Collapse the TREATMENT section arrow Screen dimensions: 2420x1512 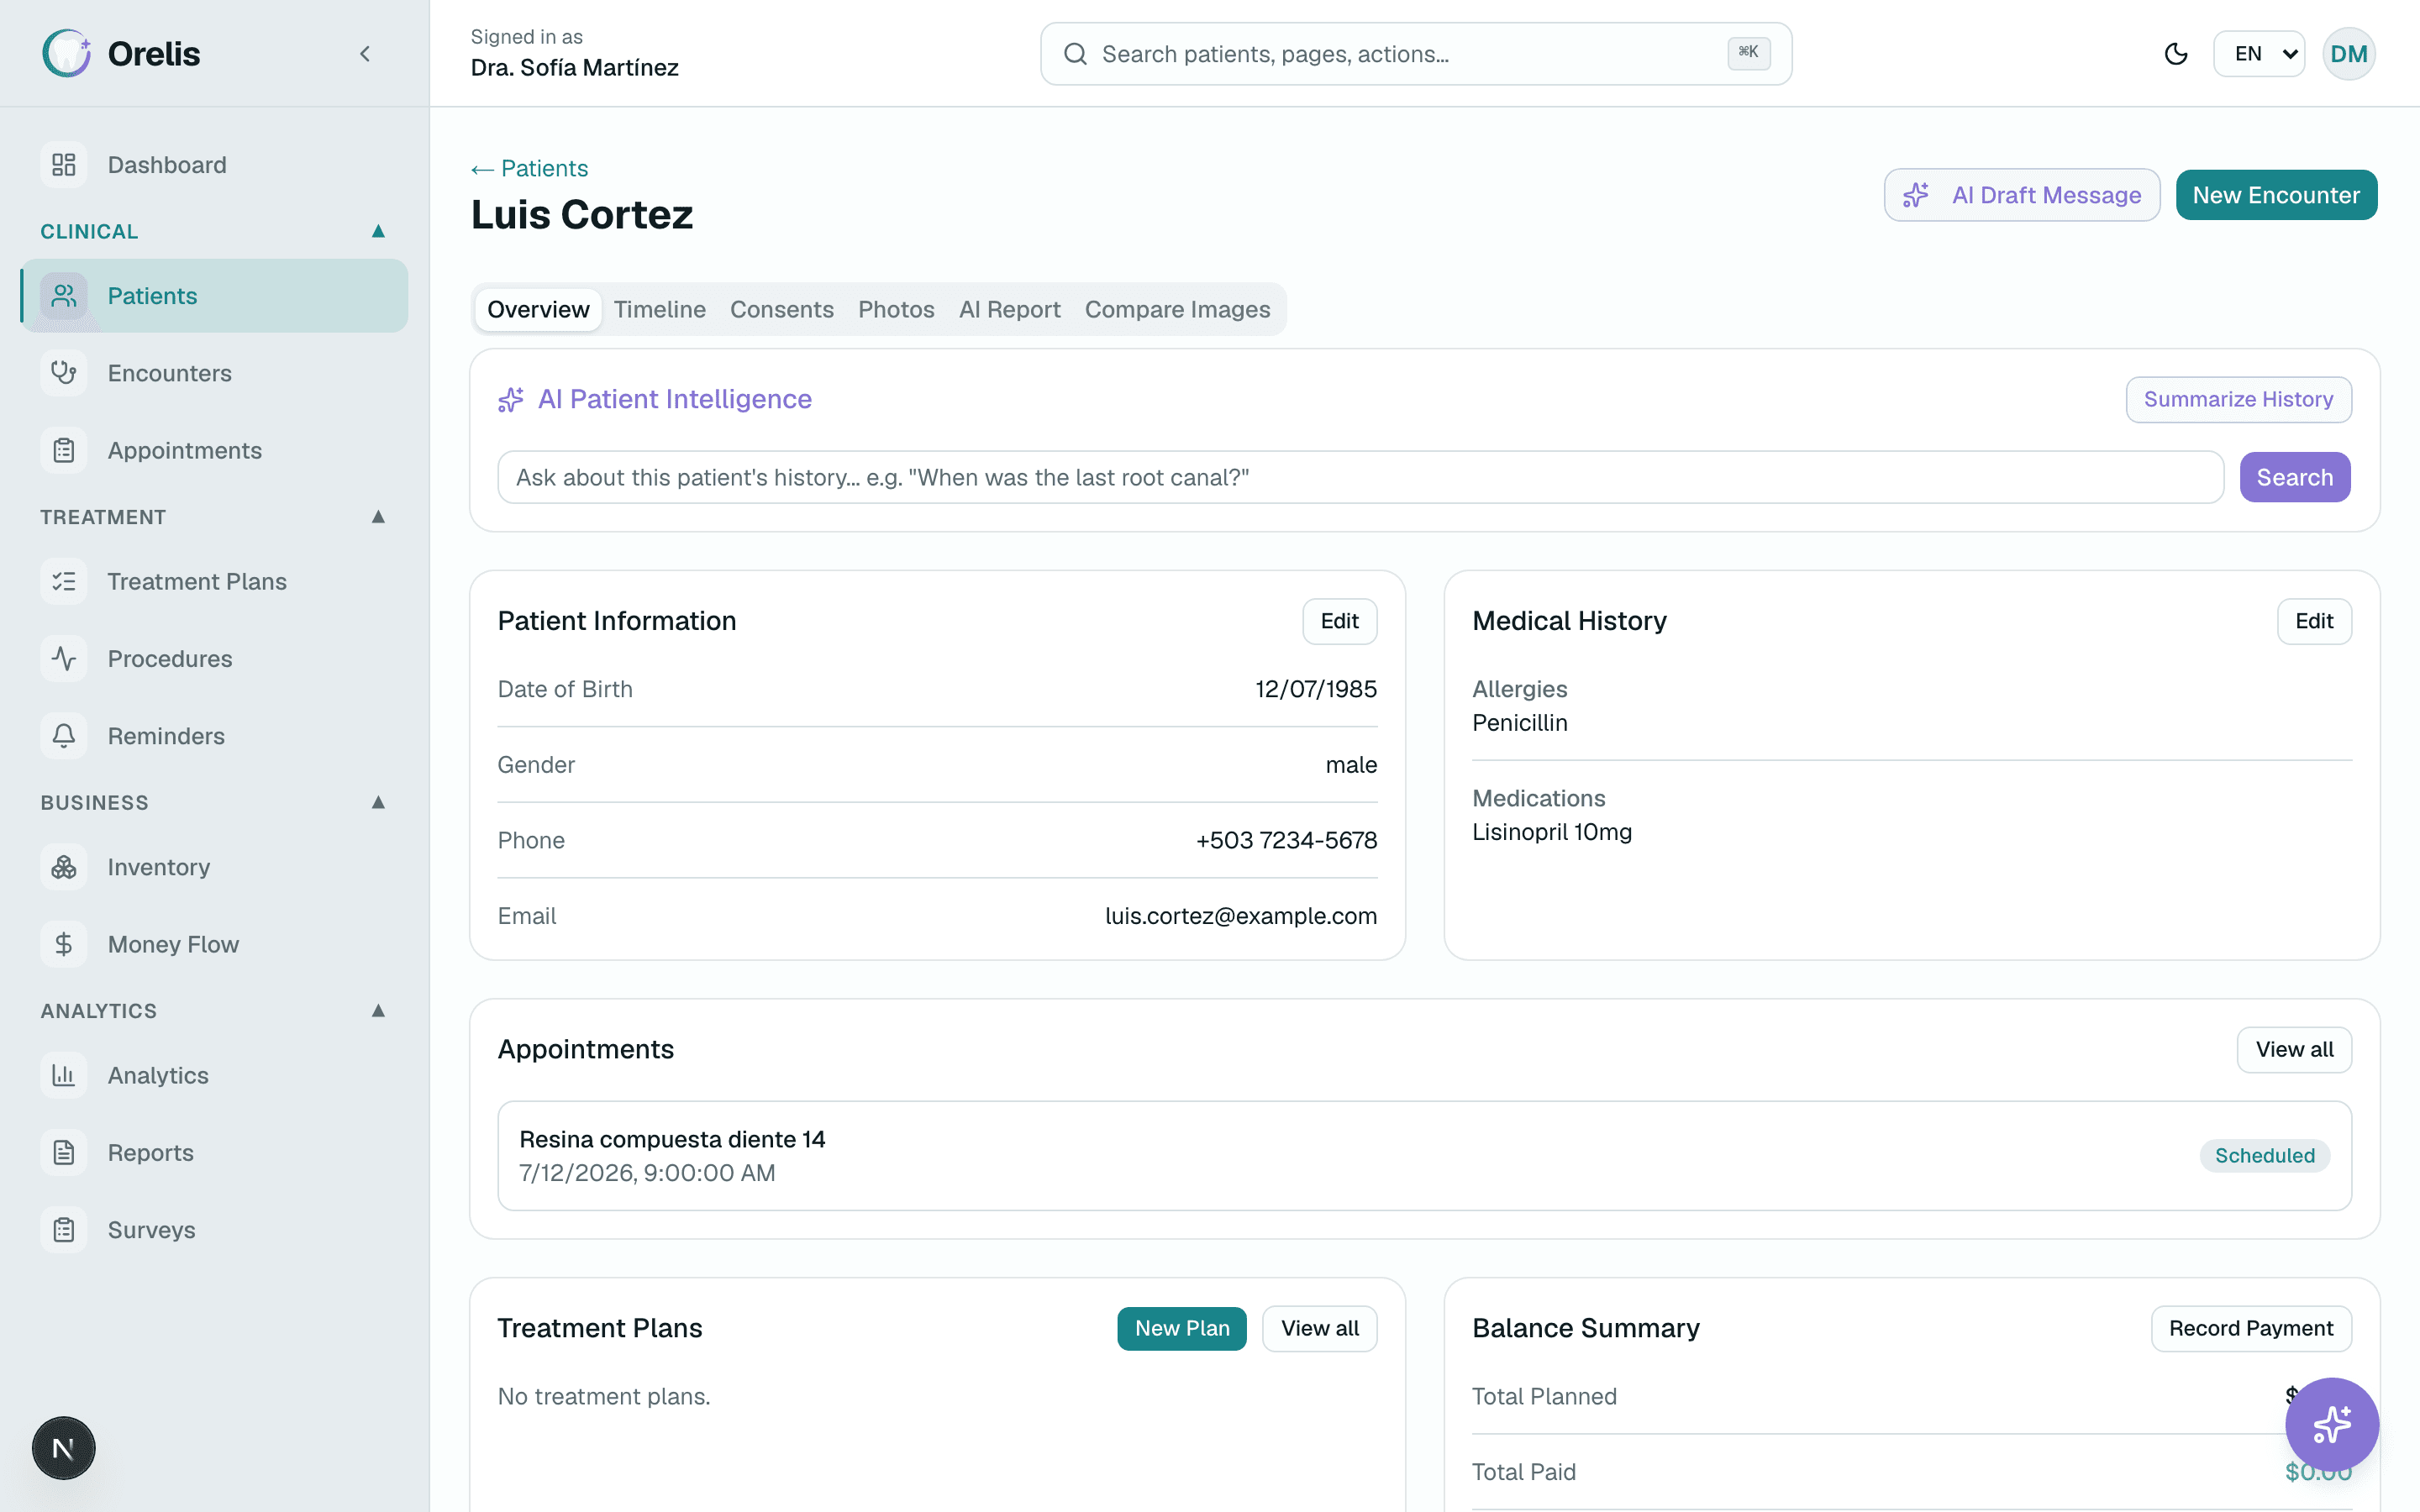point(378,517)
